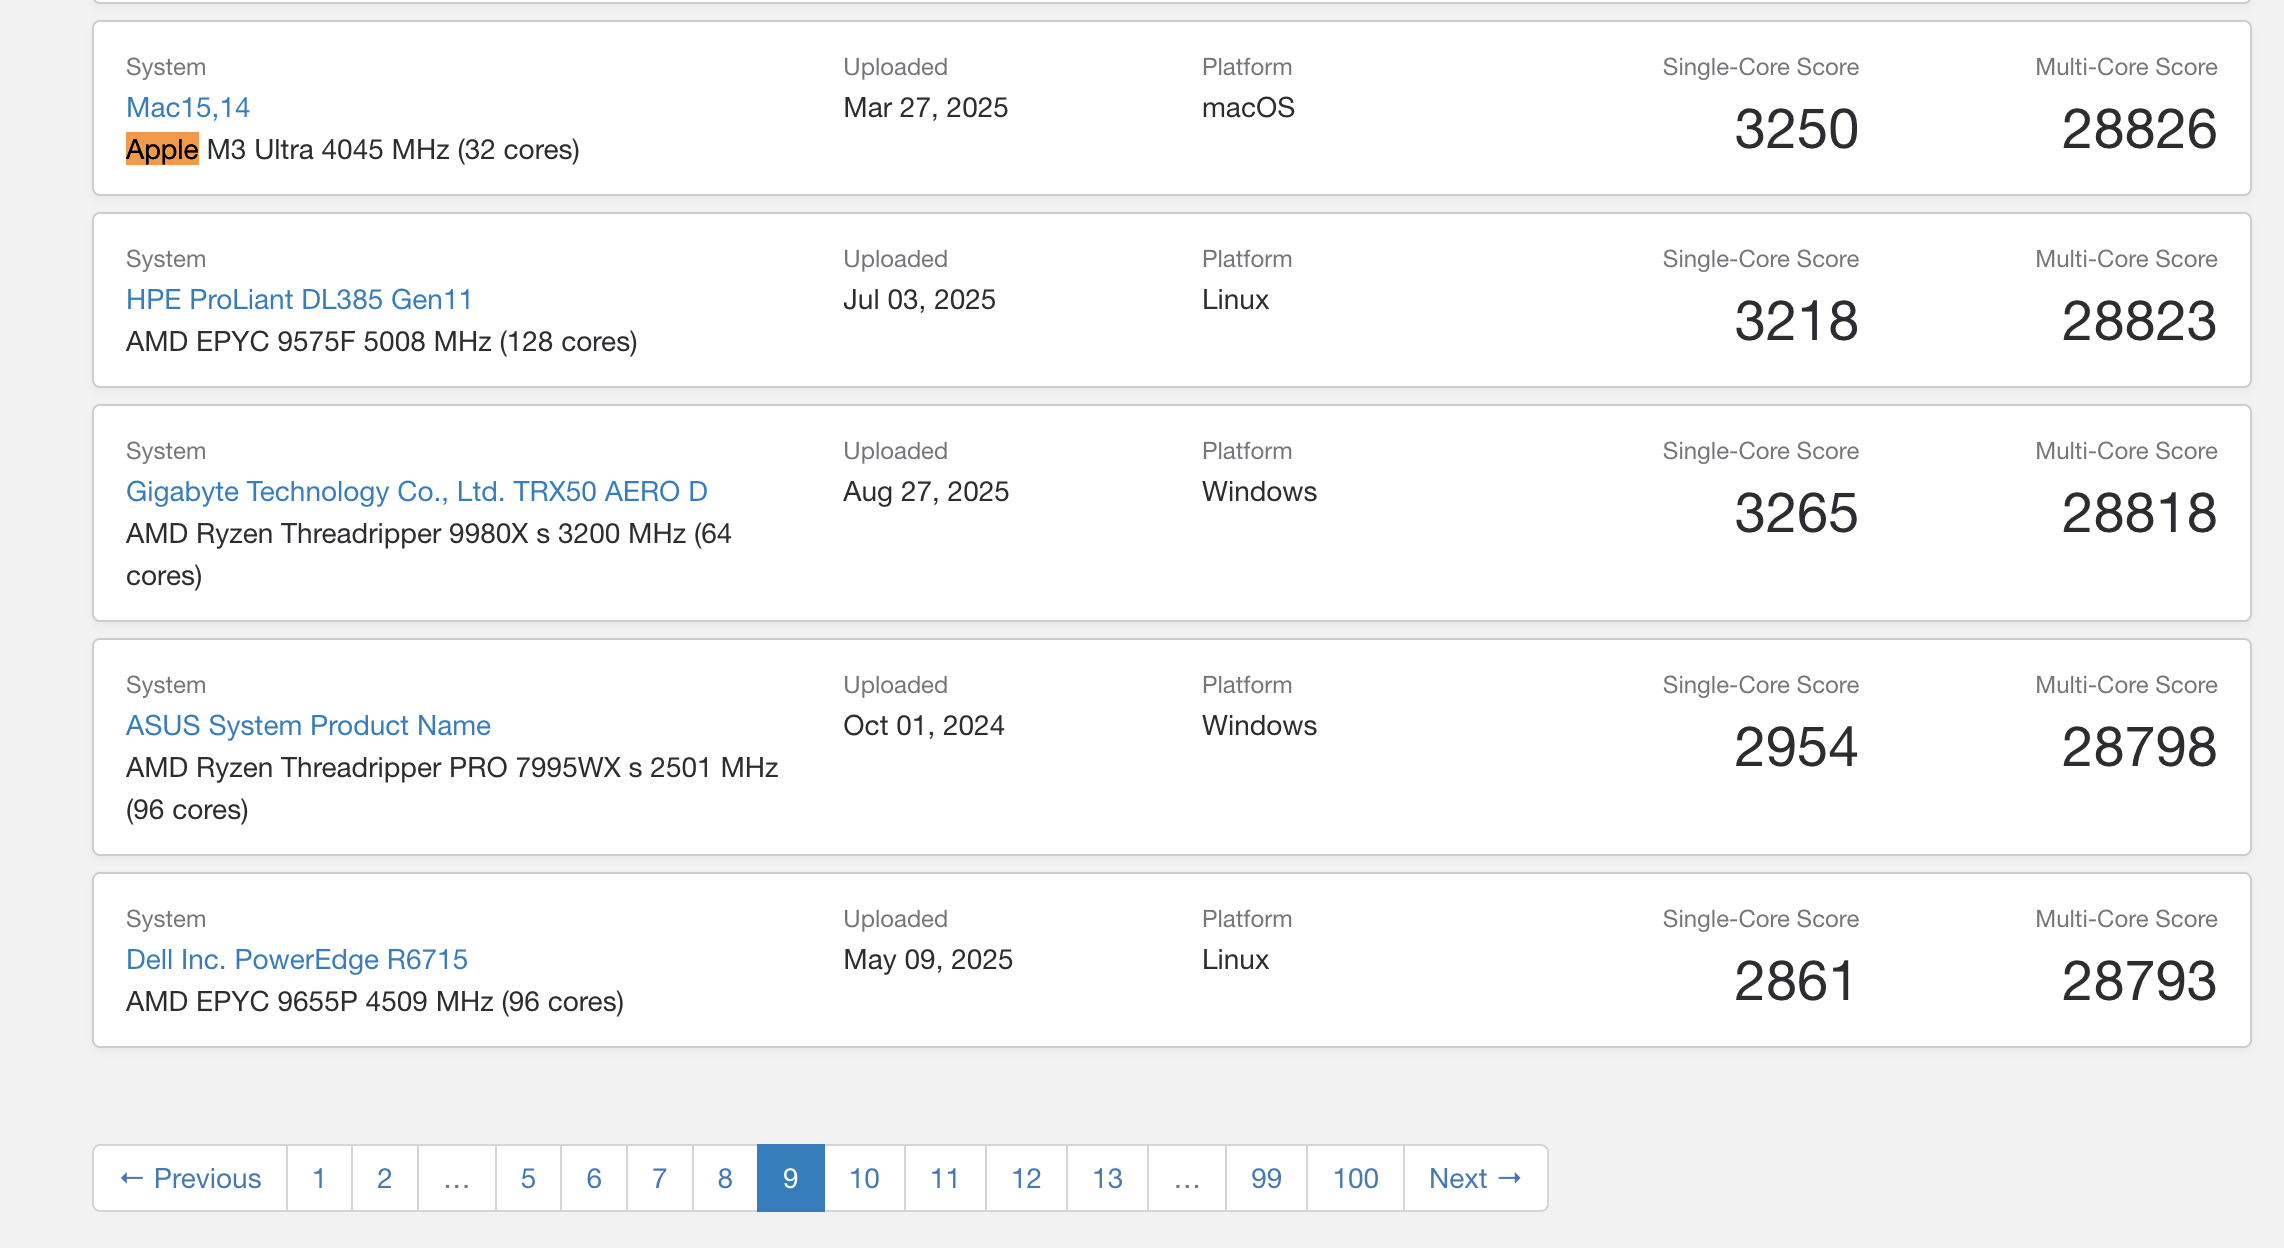The image size is (2284, 1248).
Task: Select page 8 in pagination
Action: tap(725, 1178)
